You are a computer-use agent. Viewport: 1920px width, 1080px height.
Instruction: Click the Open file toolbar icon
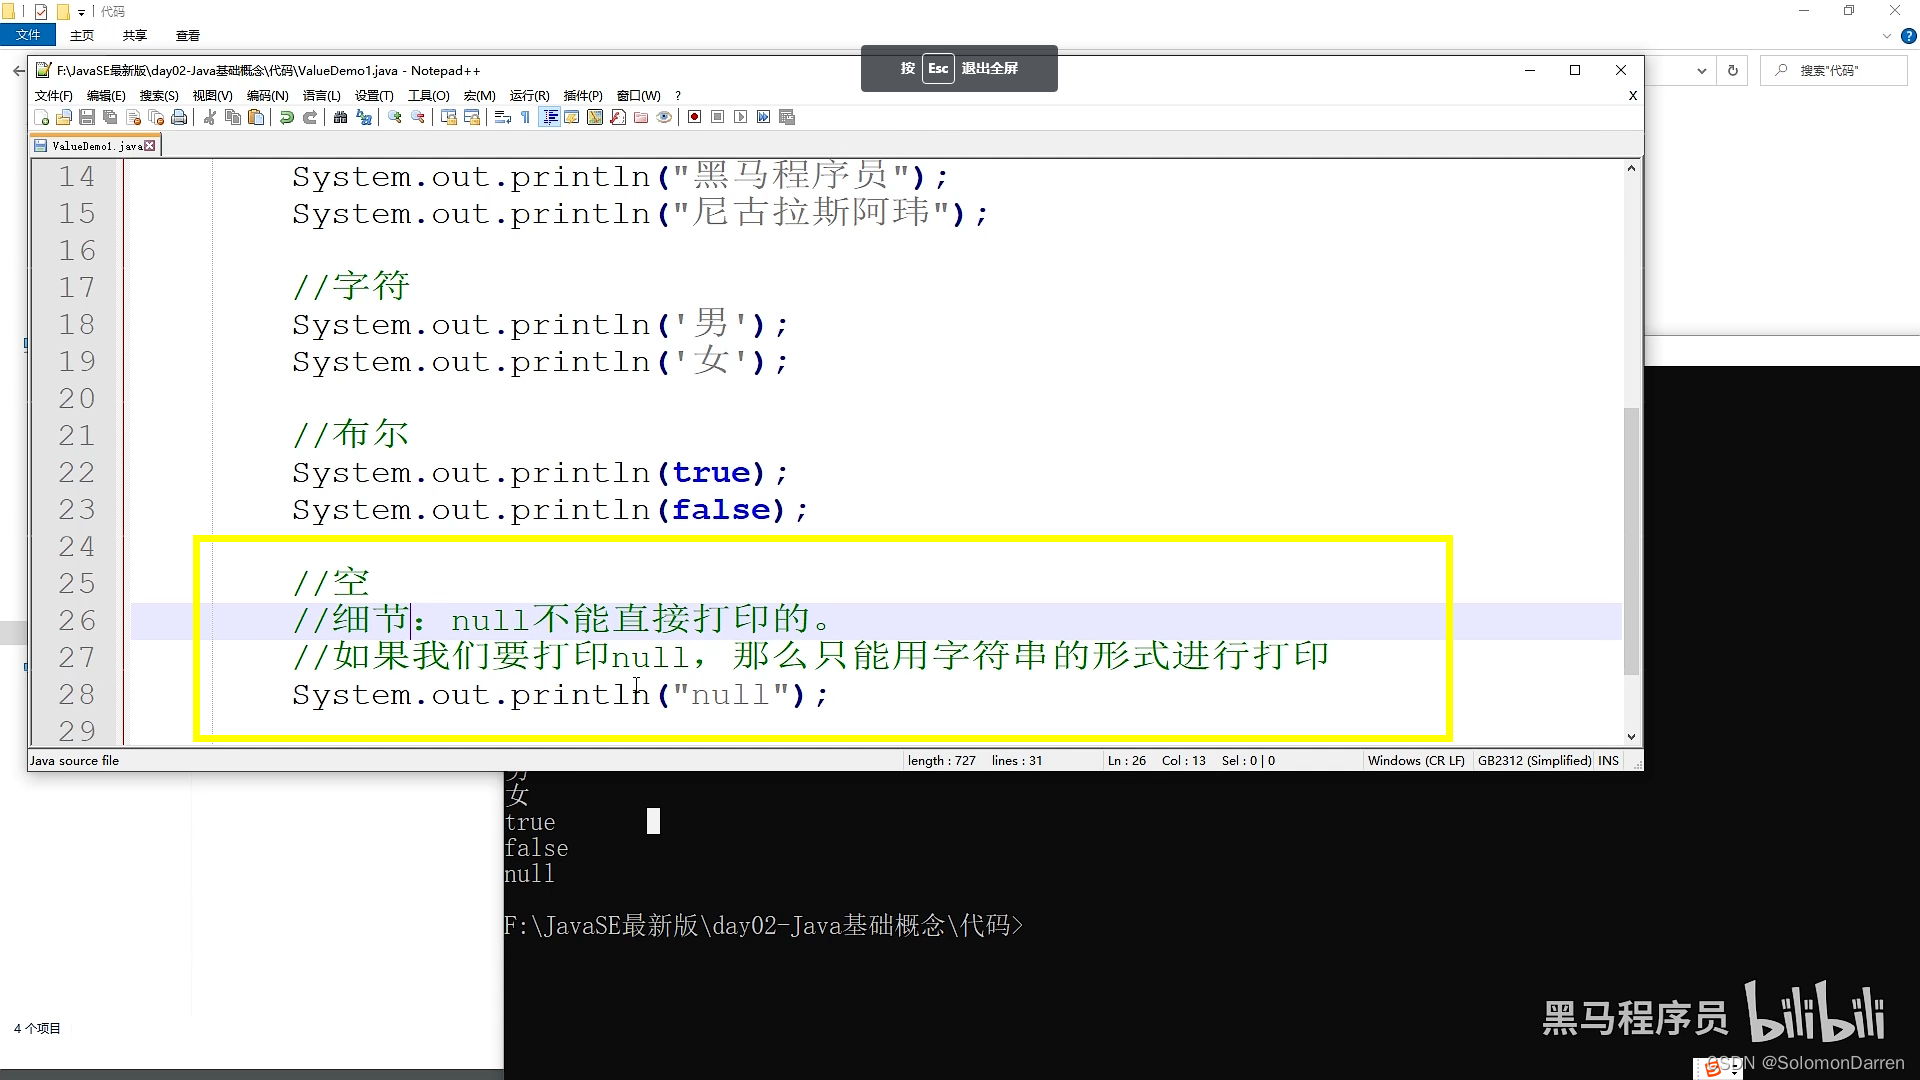(x=64, y=117)
